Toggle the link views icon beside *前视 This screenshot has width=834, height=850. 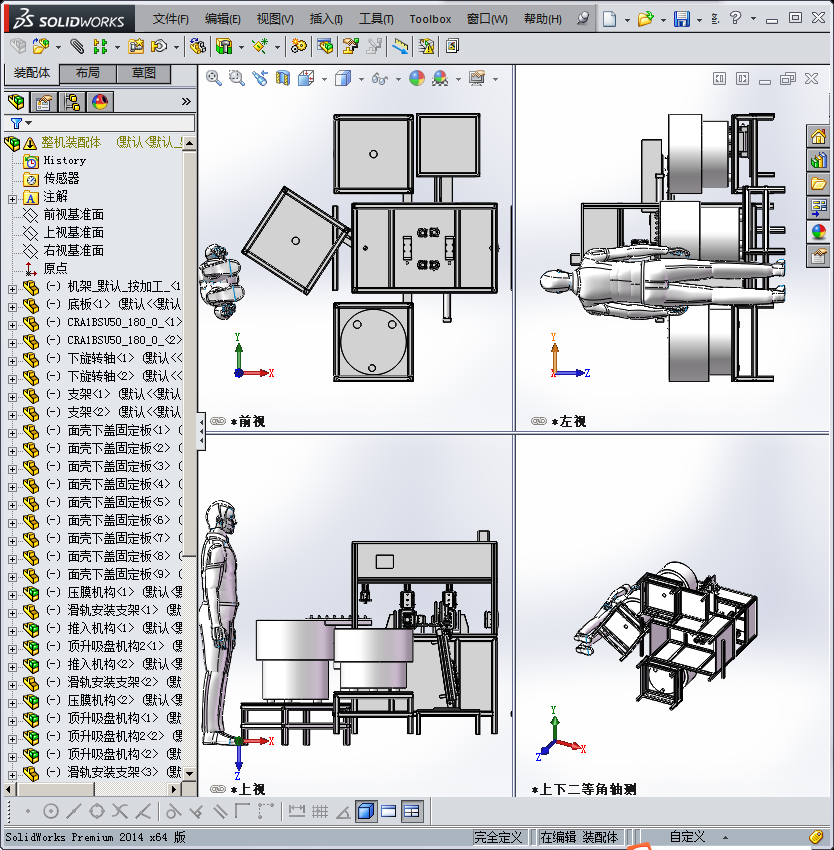(x=217, y=421)
